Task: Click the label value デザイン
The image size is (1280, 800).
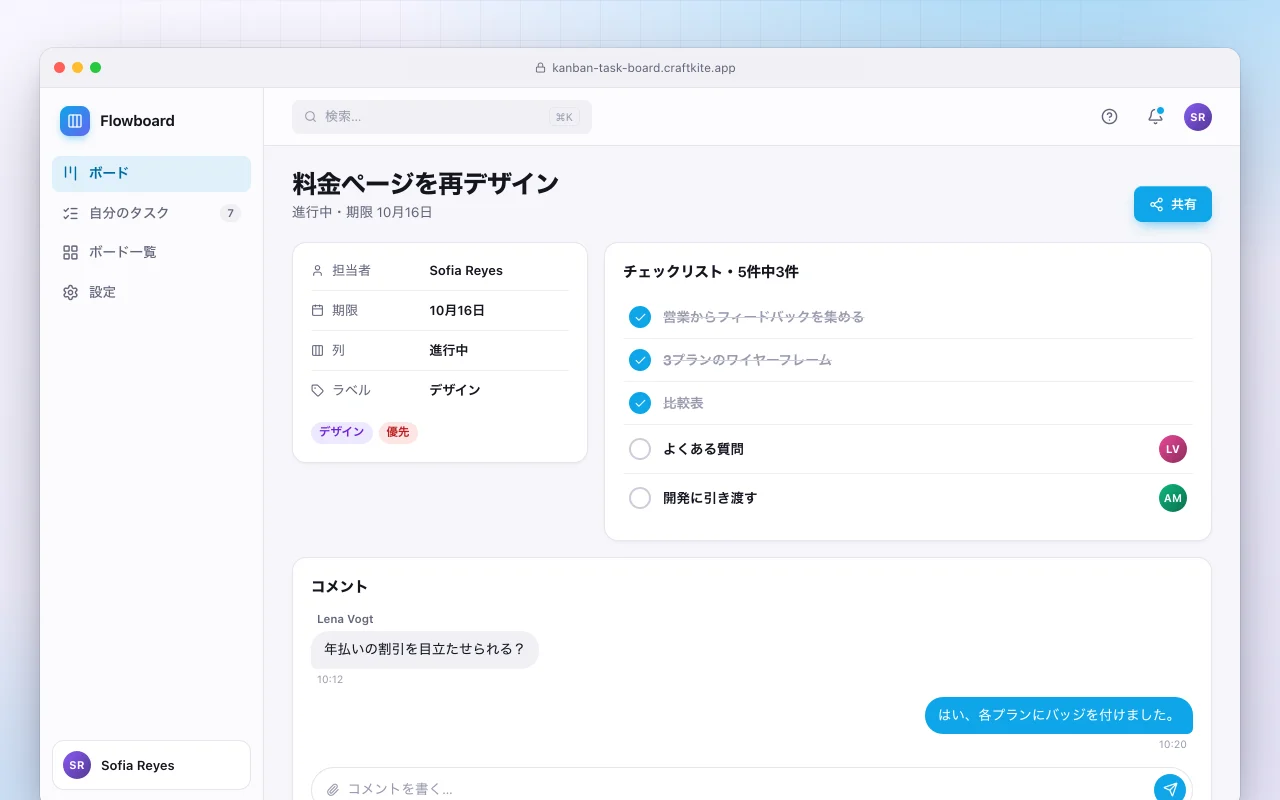Action: pos(455,391)
